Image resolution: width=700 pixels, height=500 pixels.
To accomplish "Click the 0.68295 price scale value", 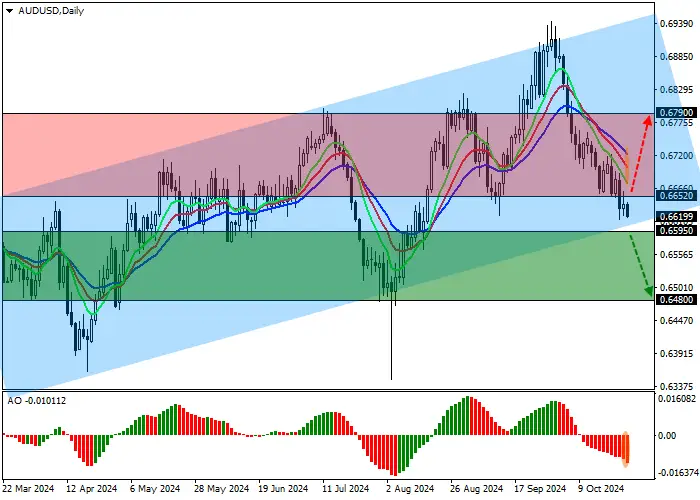I will pos(676,90).
